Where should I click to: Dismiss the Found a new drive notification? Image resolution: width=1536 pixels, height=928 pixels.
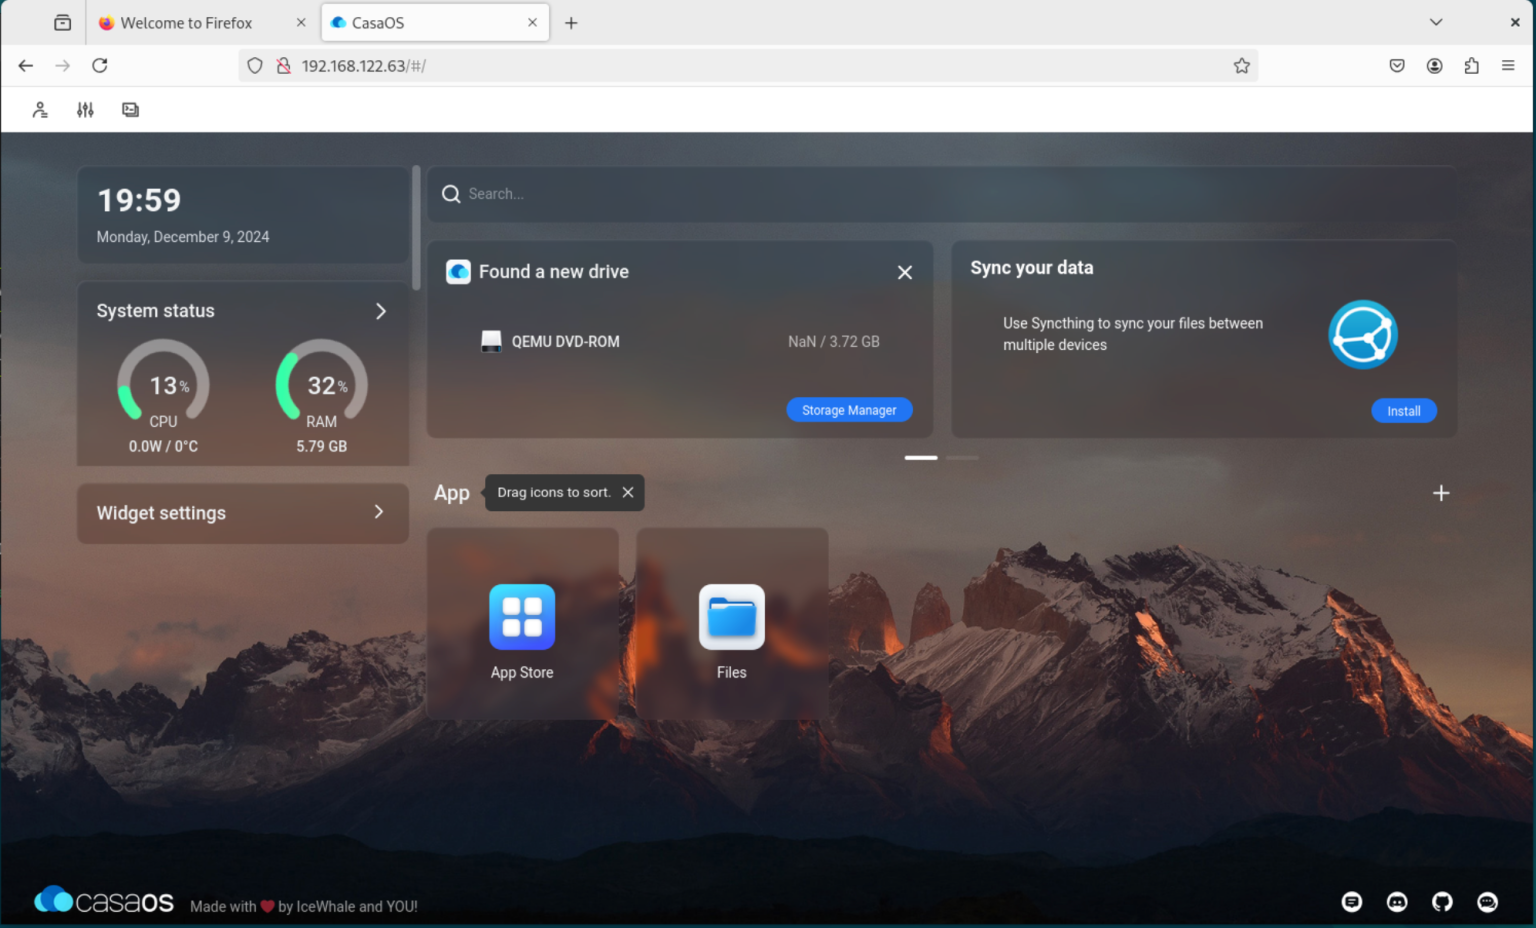(x=904, y=271)
